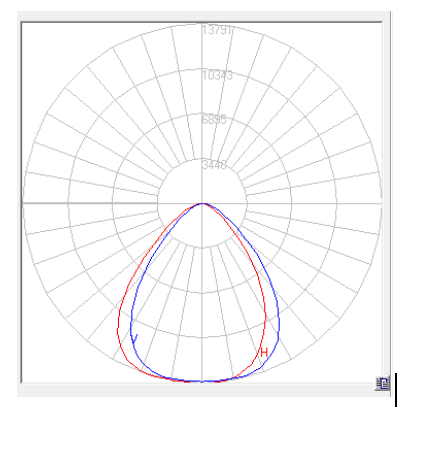
Task: Click the black text cursor beside chart
Action: pyautogui.click(x=396, y=390)
